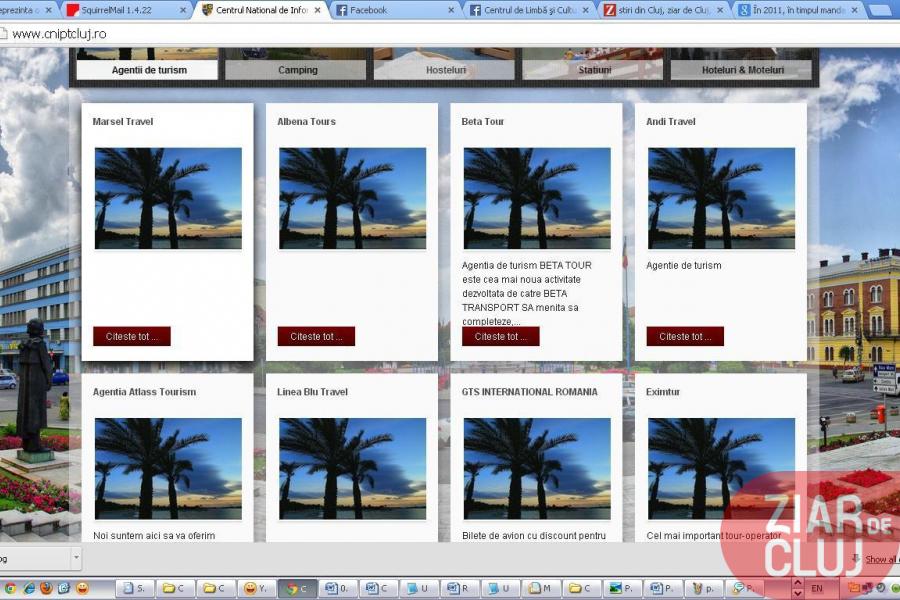This screenshot has height=600, width=900.
Task: Switch to the SquirrelMail 1.4.22 tab
Action: click(126, 10)
